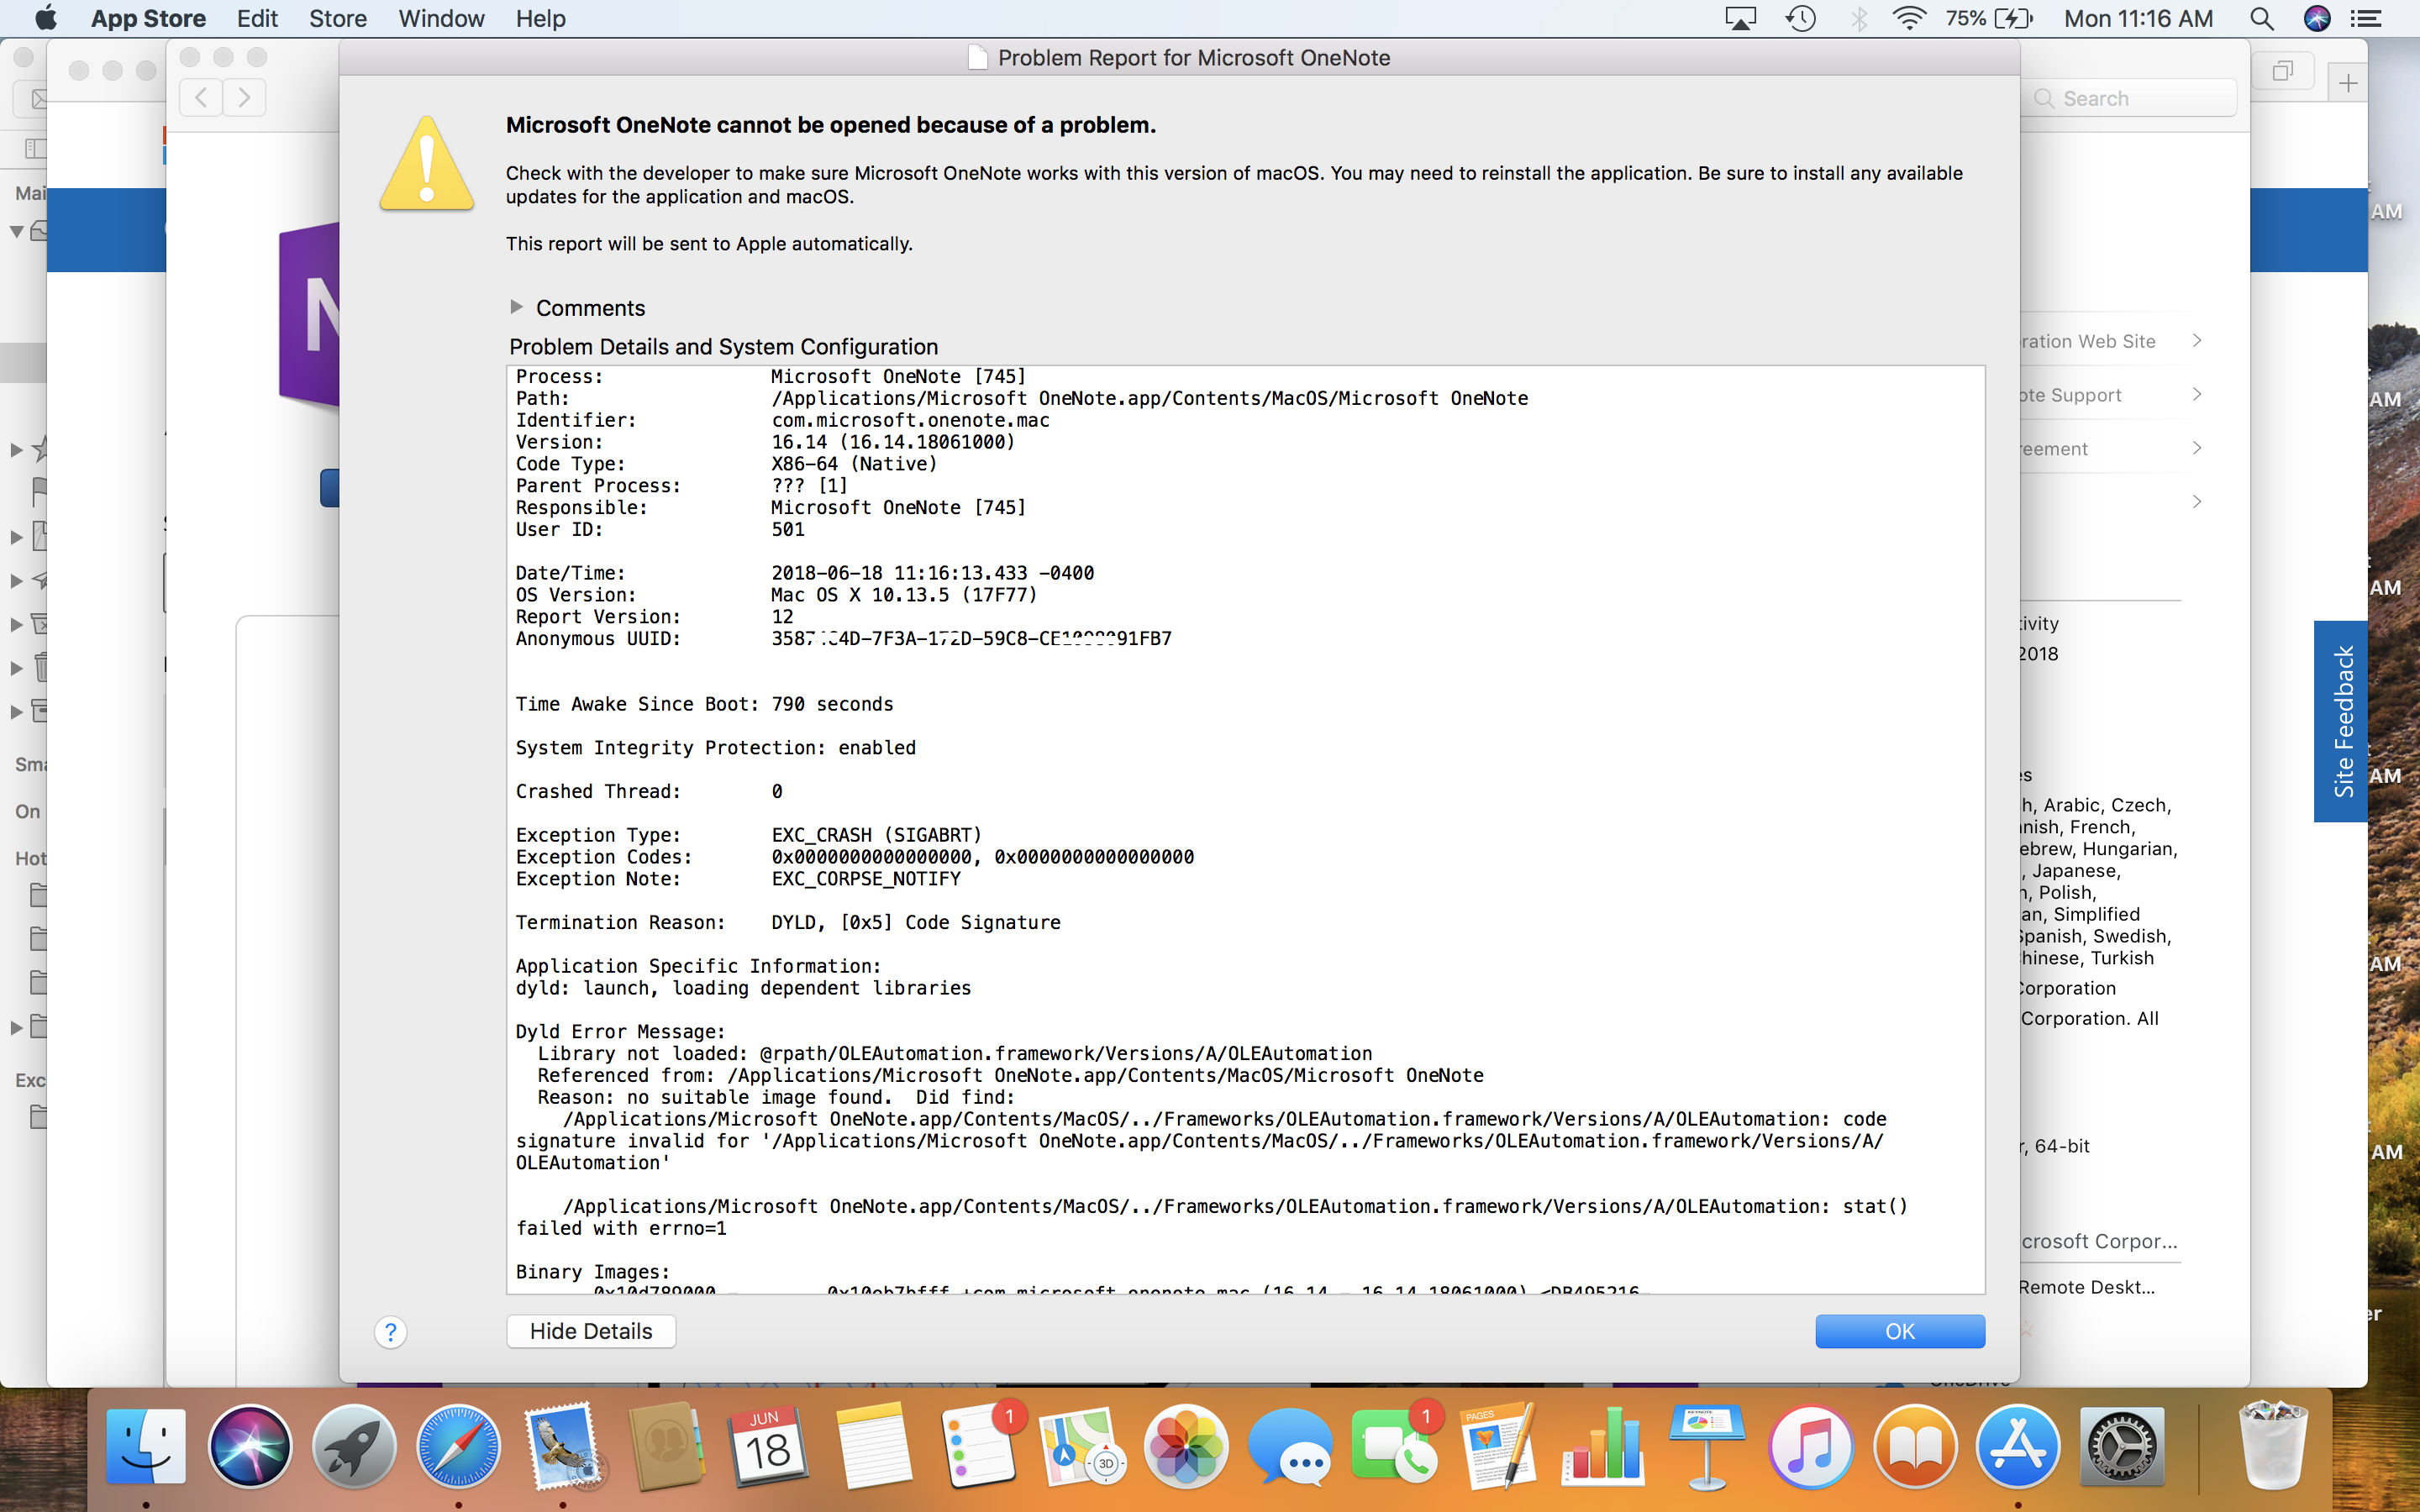Image resolution: width=2420 pixels, height=1512 pixels.
Task: Go back in App Store window
Action: [x=201, y=97]
